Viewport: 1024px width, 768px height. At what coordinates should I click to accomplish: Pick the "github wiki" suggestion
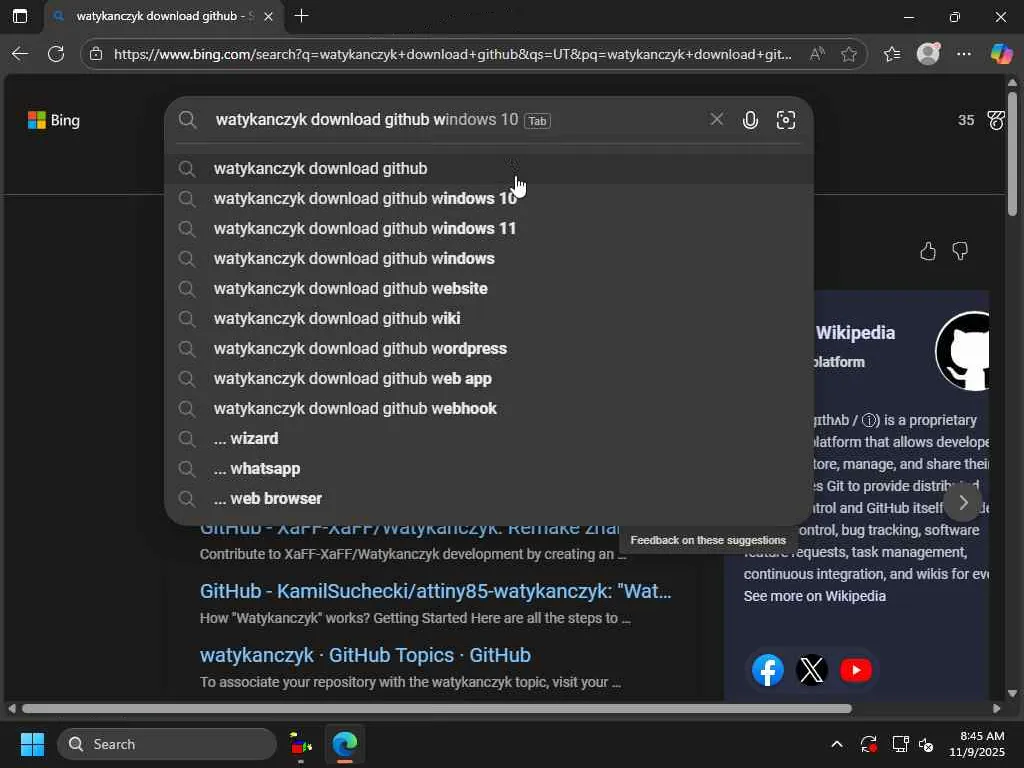click(489, 319)
